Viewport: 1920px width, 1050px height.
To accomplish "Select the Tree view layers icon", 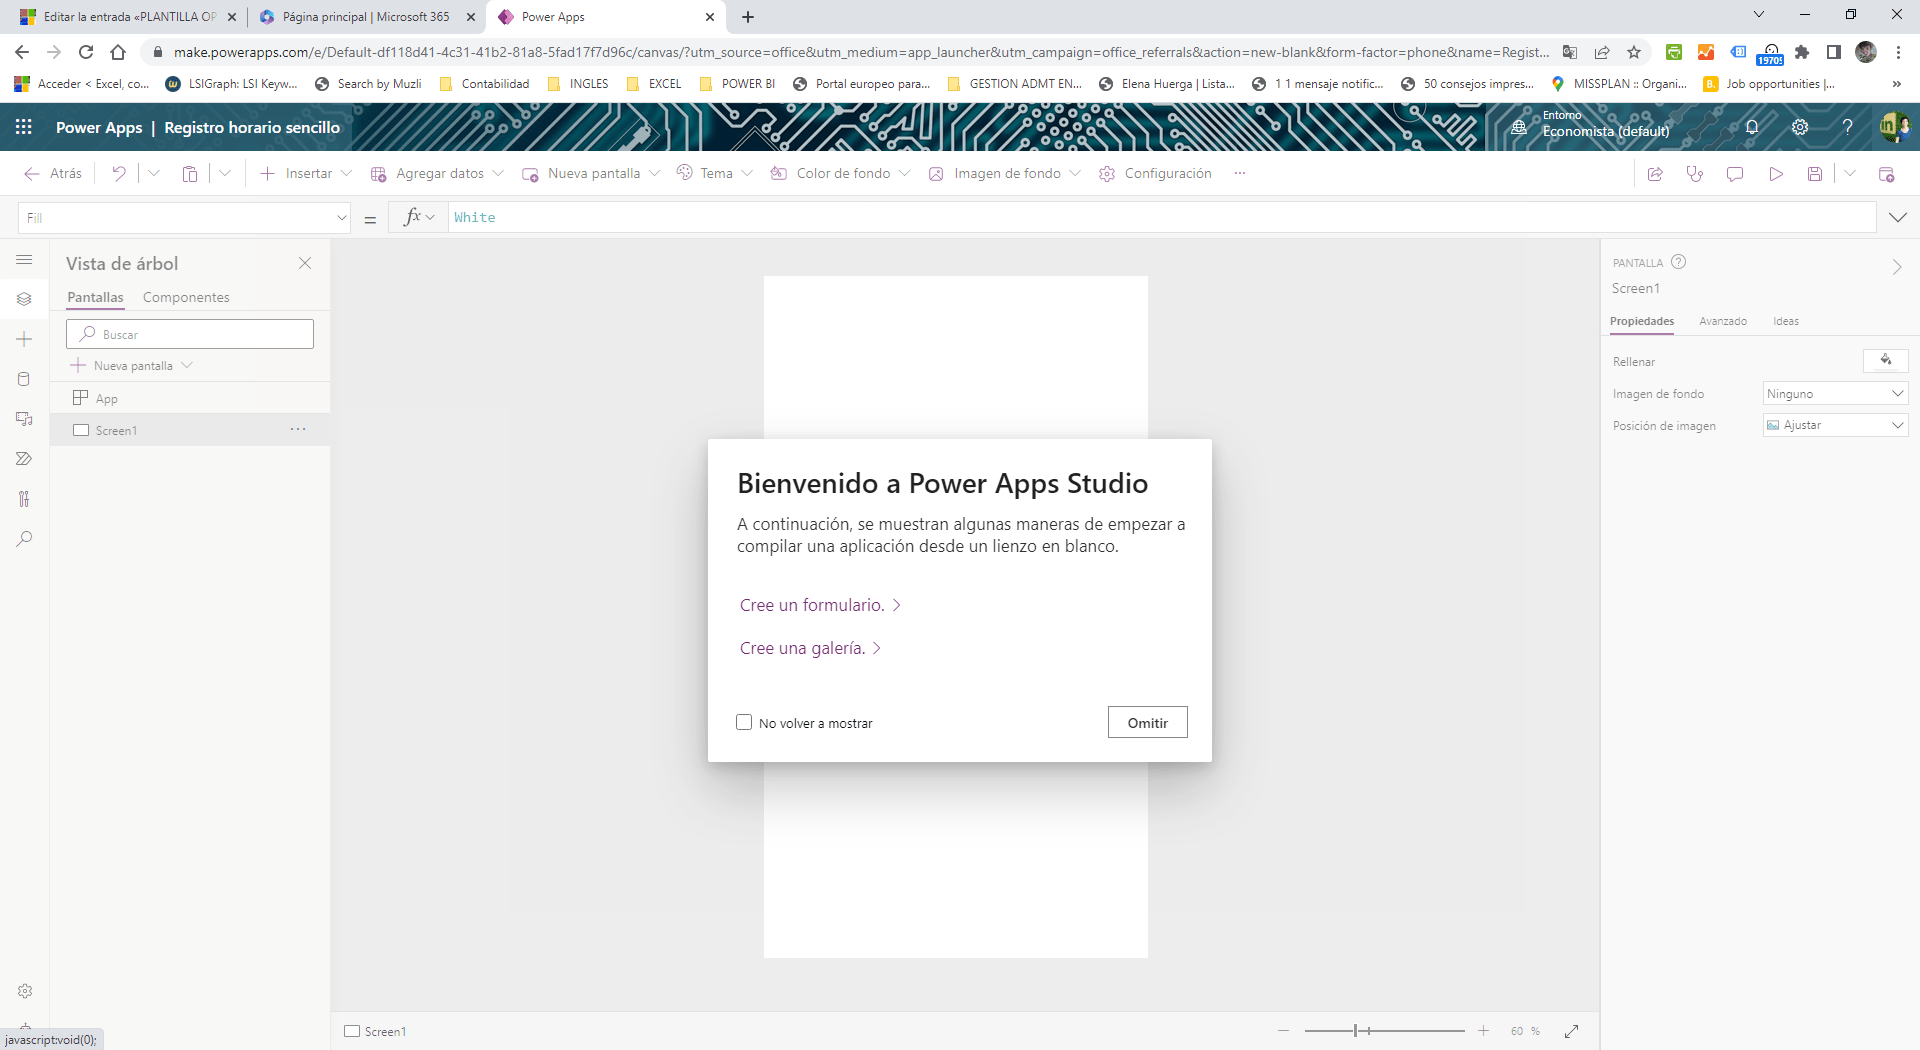I will click(x=25, y=299).
